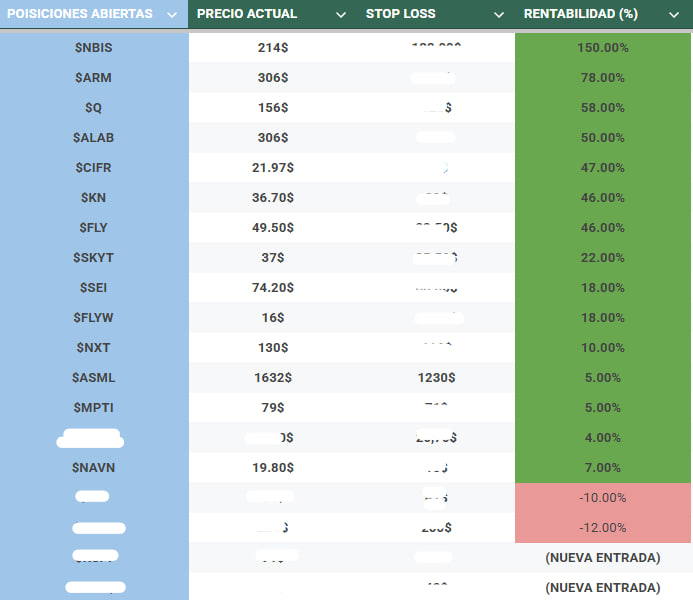
Task: Select the STOP LOSS header text
Action: click(x=400, y=14)
